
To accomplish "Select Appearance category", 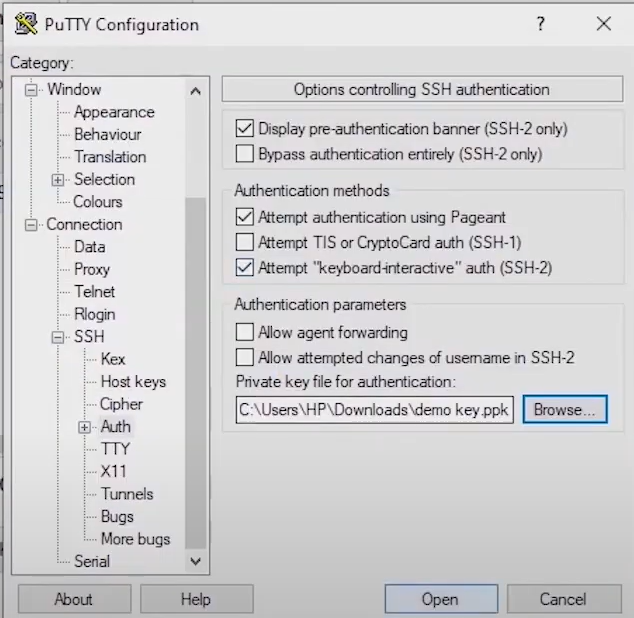I will click(x=114, y=112).
